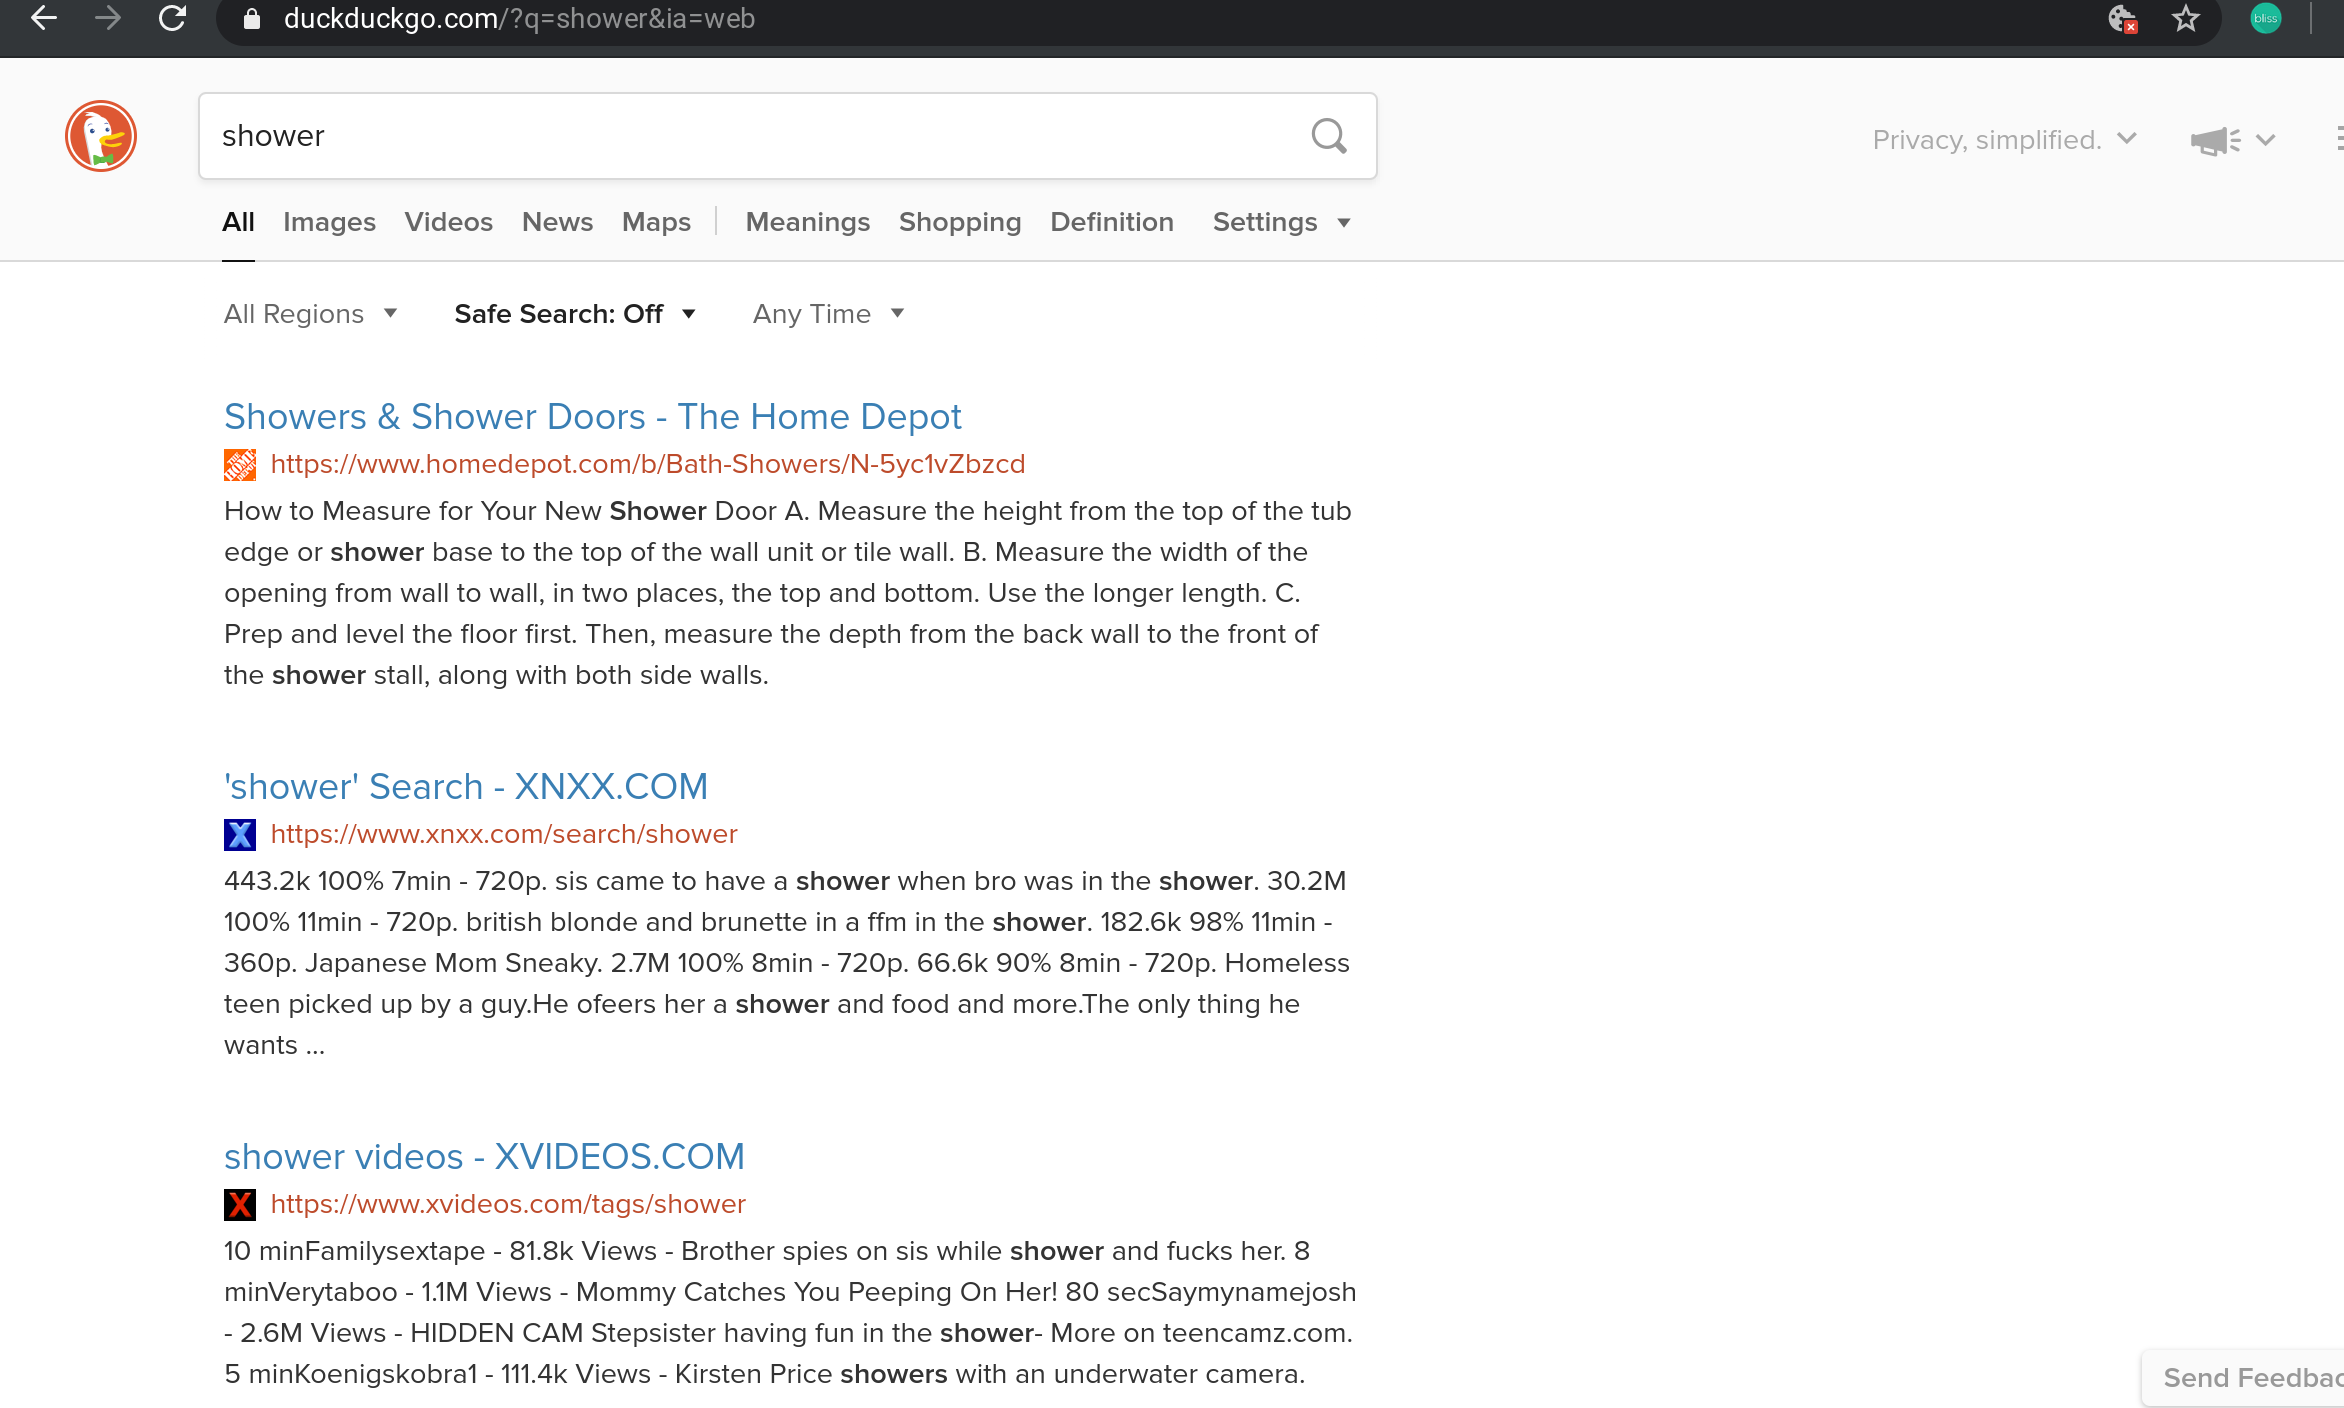
Task: Open Showers & Shower Doors Home Depot link
Action: (x=592, y=416)
